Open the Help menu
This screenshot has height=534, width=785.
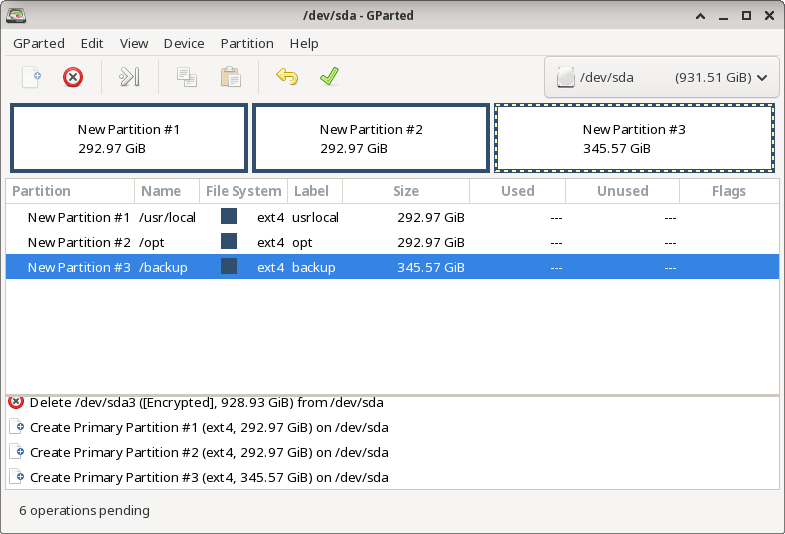click(304, 44)
